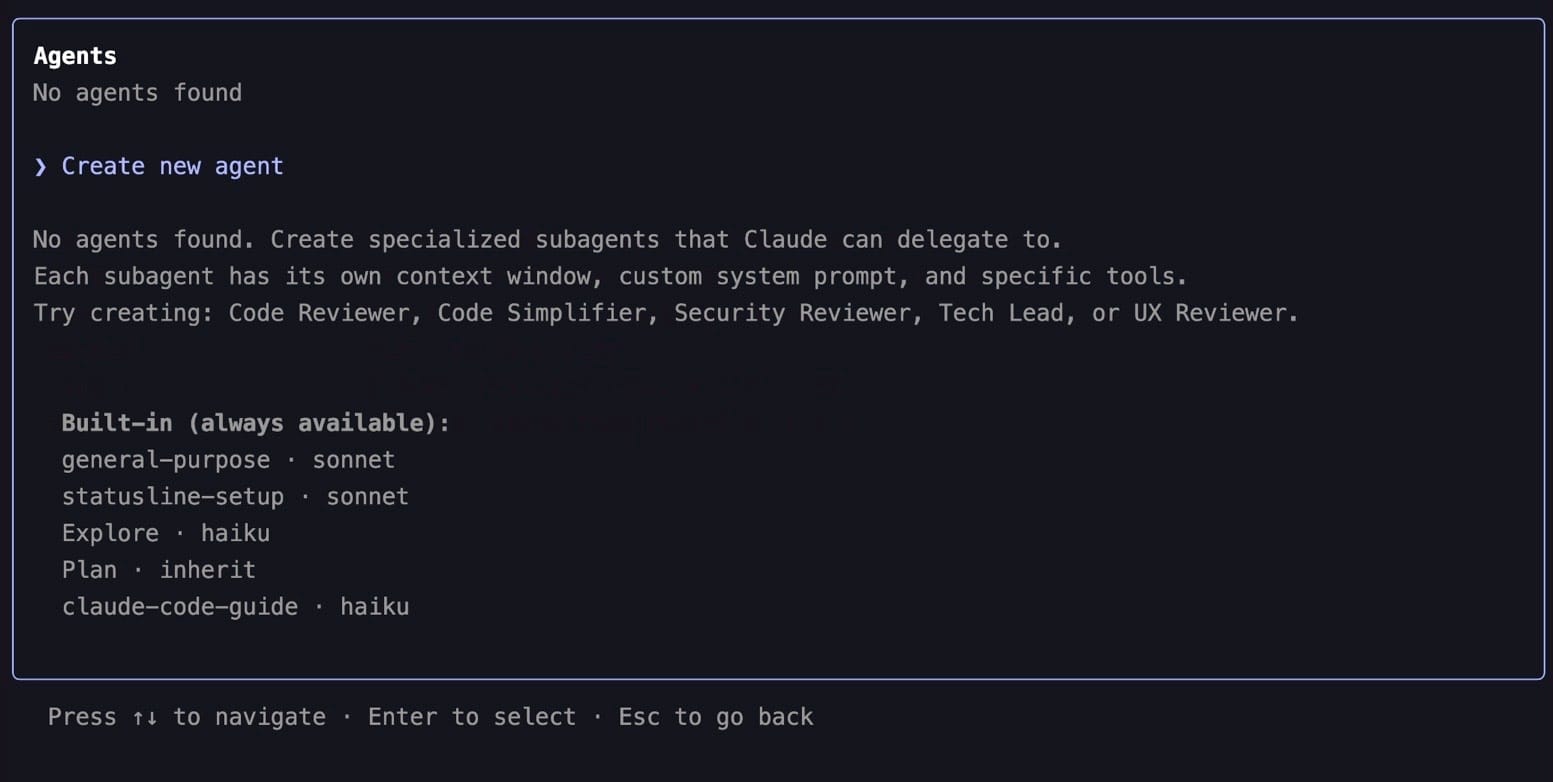The height and width of the screenshot is (782, 1553).
Task: Click the Esc to go back footer hint
Action: tap(715, 716)
